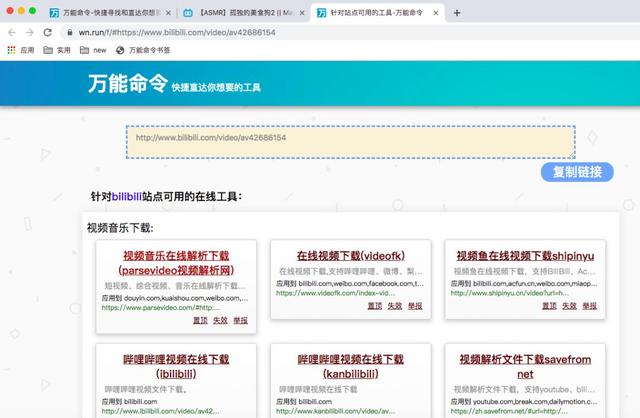Open the 应用 apps grid icon in bookmarks bar

tap(11, 50)
